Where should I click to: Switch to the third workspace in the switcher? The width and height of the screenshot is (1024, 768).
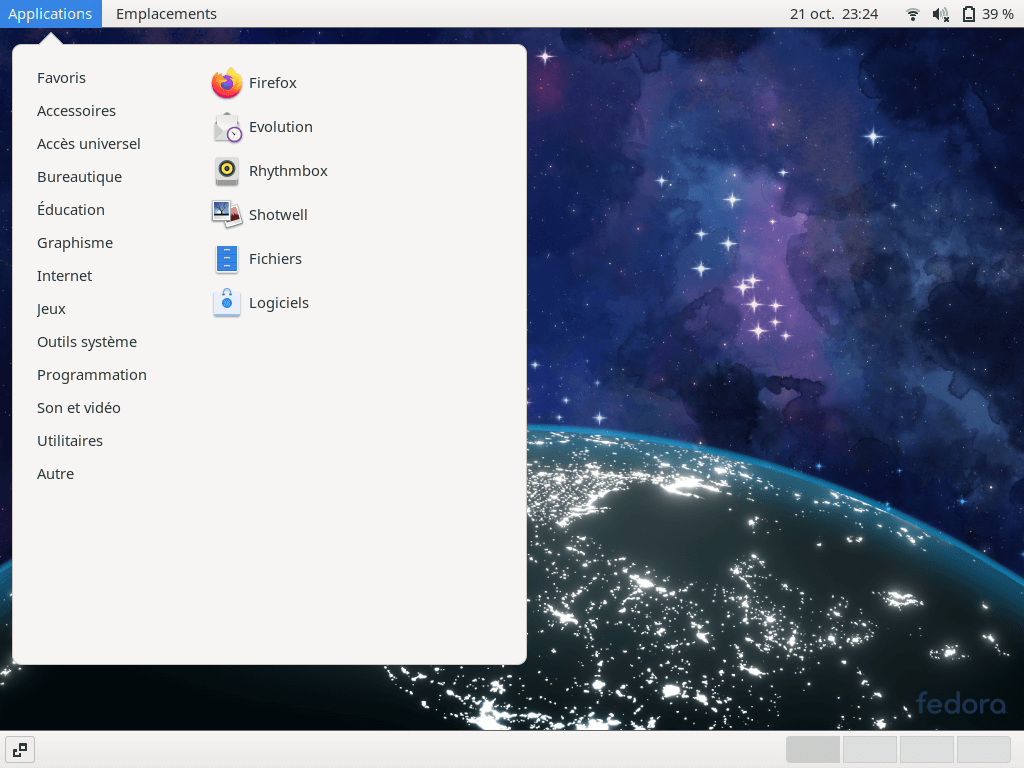pyautogui.click(x=927, y=750)
